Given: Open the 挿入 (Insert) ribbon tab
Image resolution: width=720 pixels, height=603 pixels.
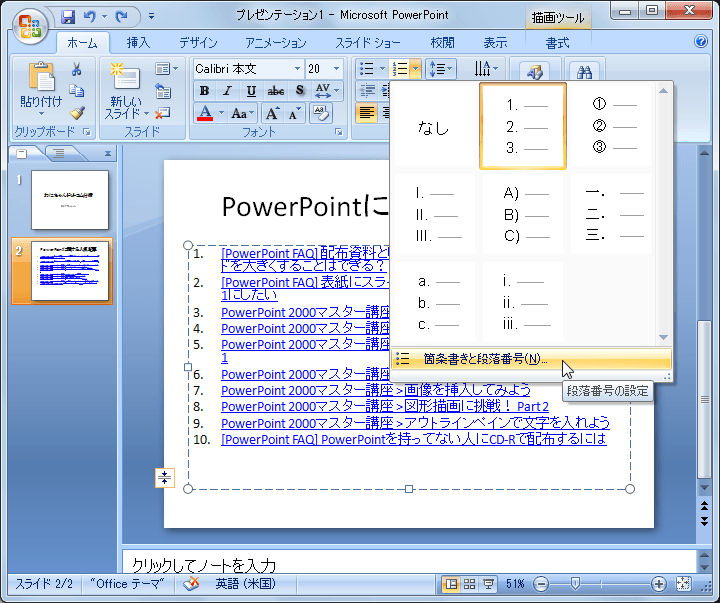Looking at the screenshot, I should [138, 43].
